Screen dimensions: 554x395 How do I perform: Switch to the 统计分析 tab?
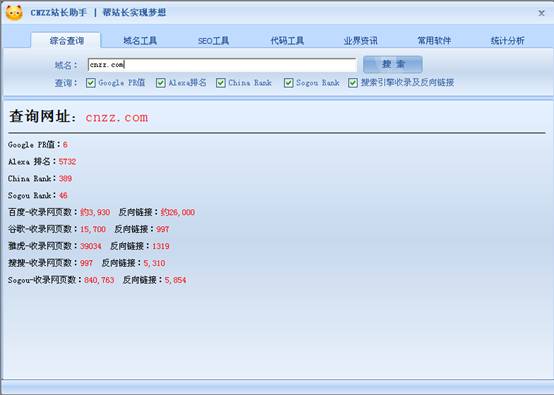click(x=507, y=41)
